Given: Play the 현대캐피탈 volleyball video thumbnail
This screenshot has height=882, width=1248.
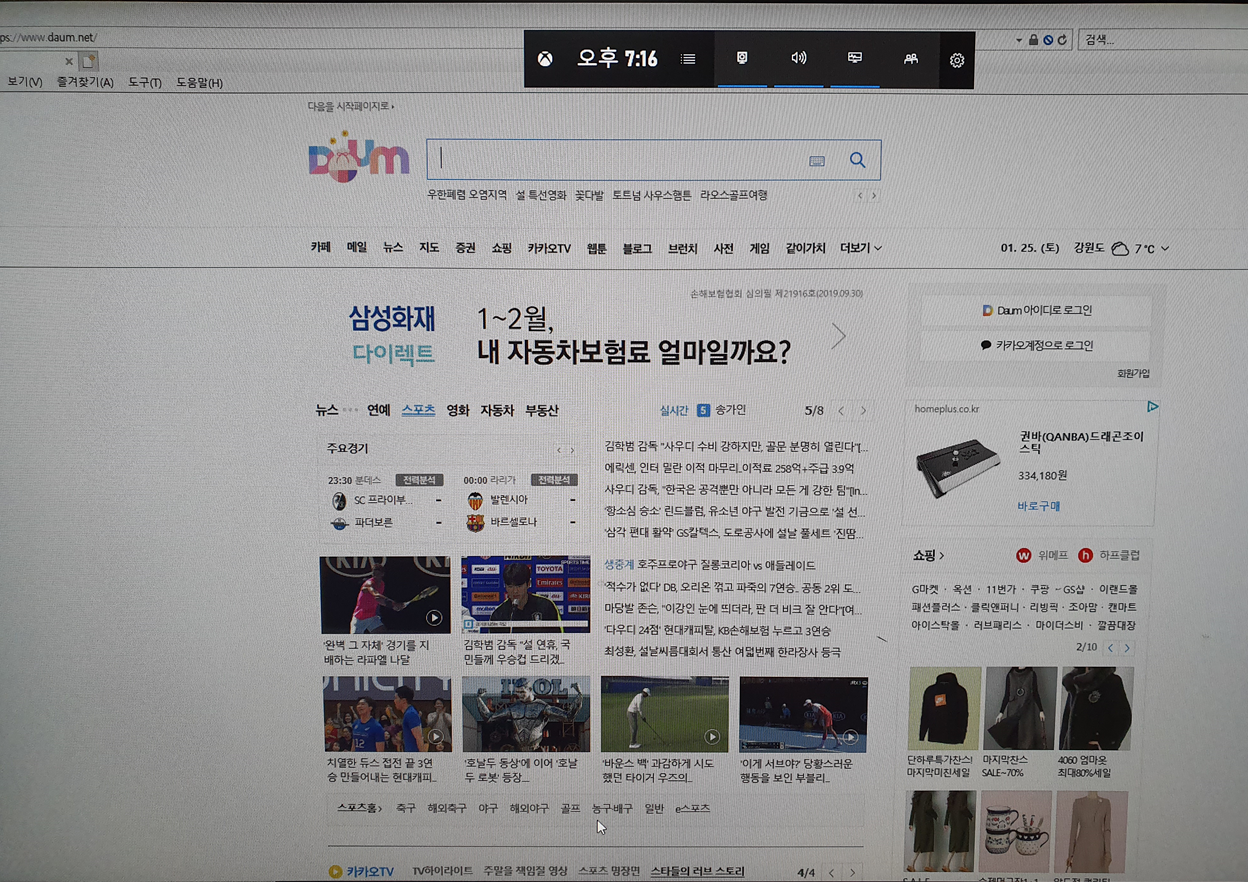Looking at the screenshot, I should [387, 714].
